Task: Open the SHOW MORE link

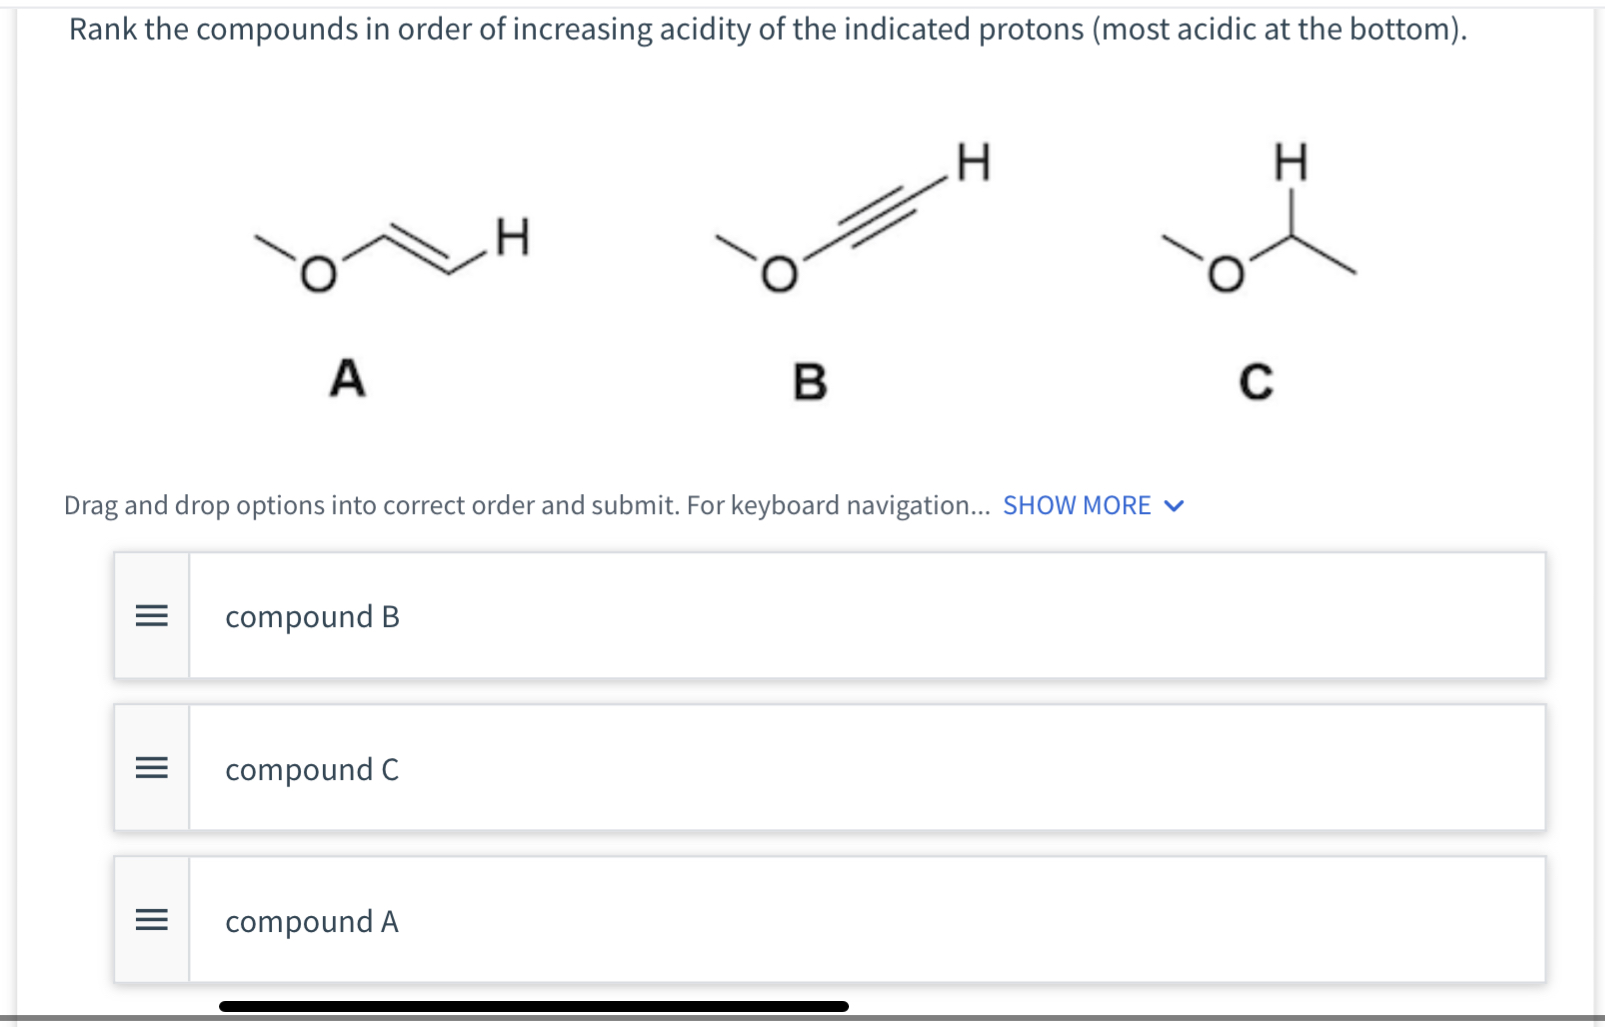Action: 1078,506
